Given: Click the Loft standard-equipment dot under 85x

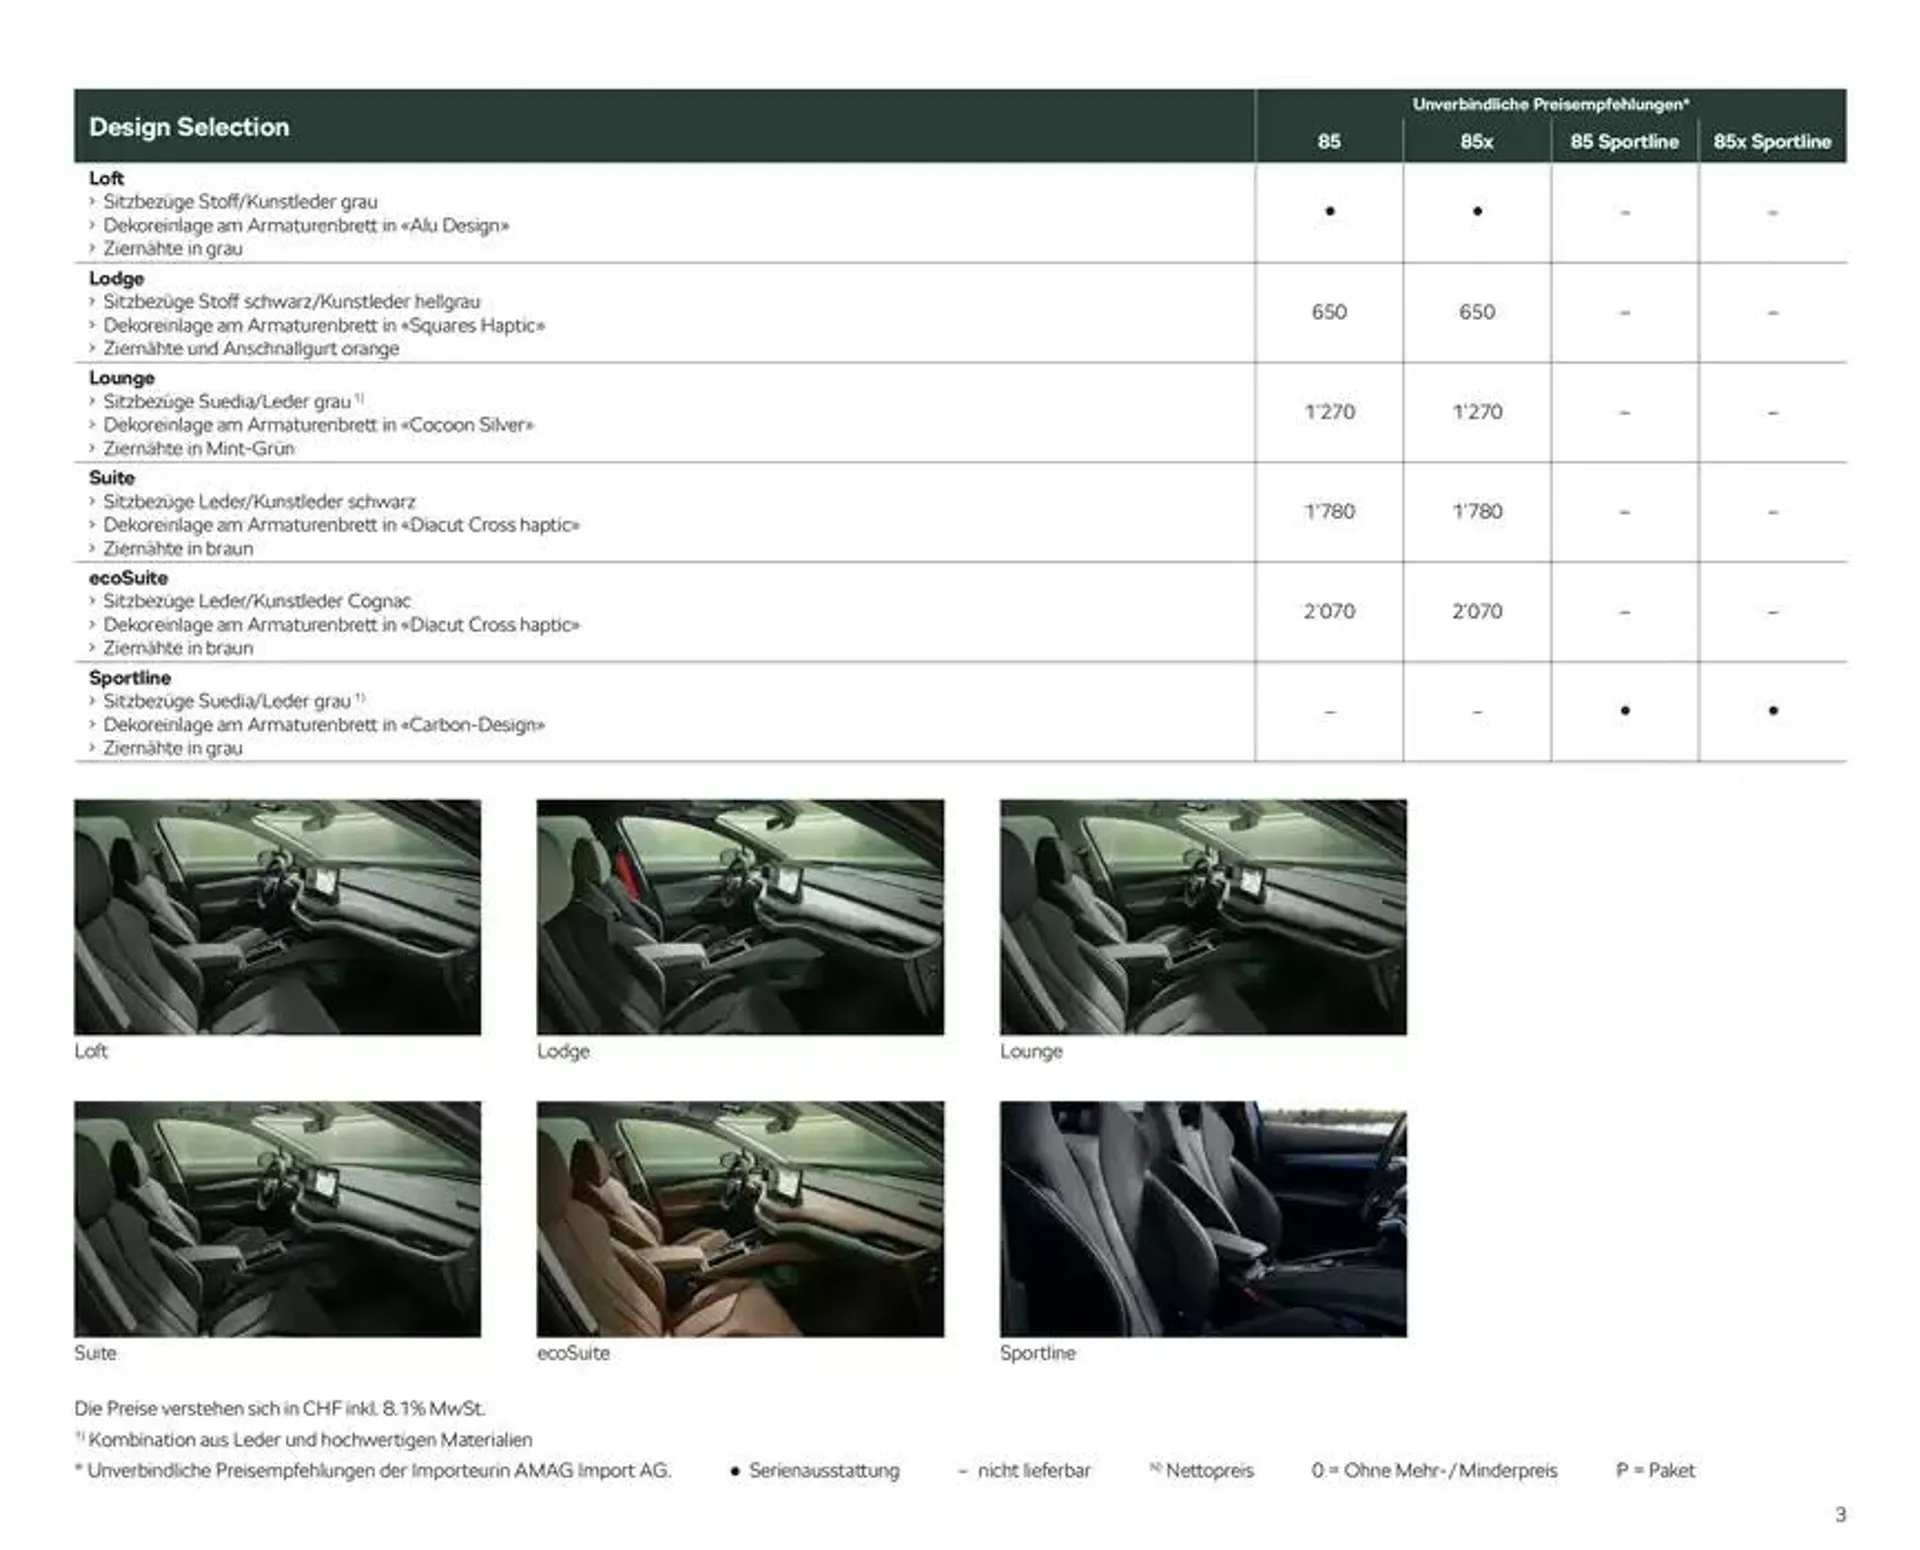Looking at the screenshot, I should pos(1477,211).
